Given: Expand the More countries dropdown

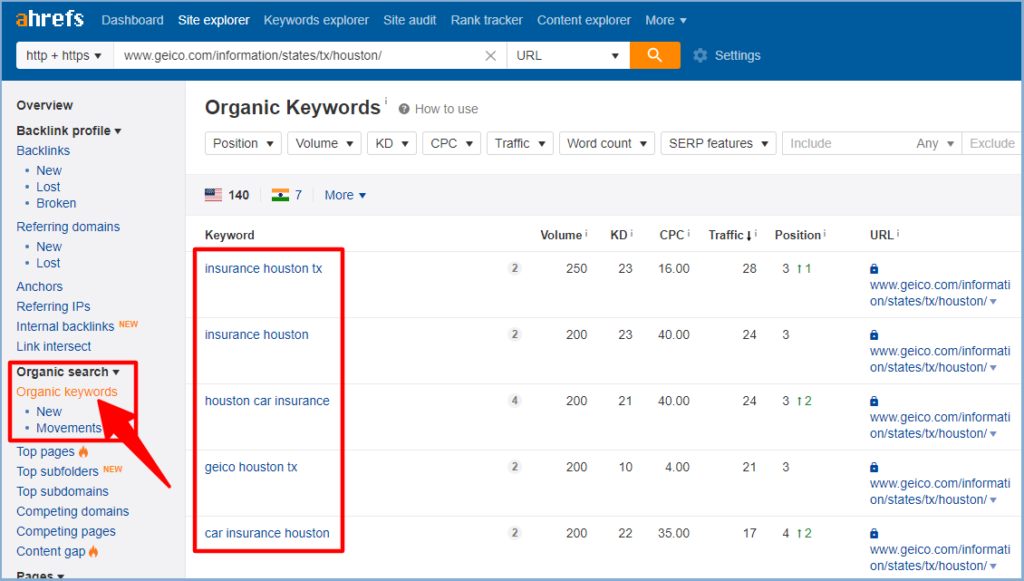Looking at the screenshot, I should click(345, 195).
